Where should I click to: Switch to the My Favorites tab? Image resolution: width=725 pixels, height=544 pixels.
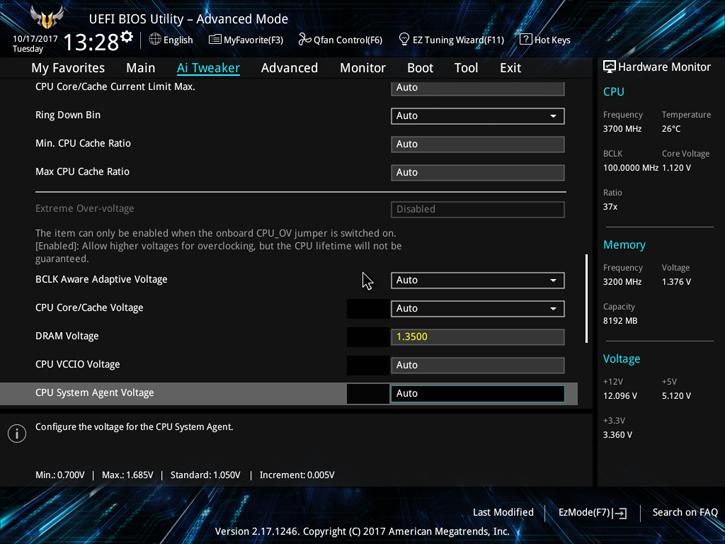click(x=68, y=68)
